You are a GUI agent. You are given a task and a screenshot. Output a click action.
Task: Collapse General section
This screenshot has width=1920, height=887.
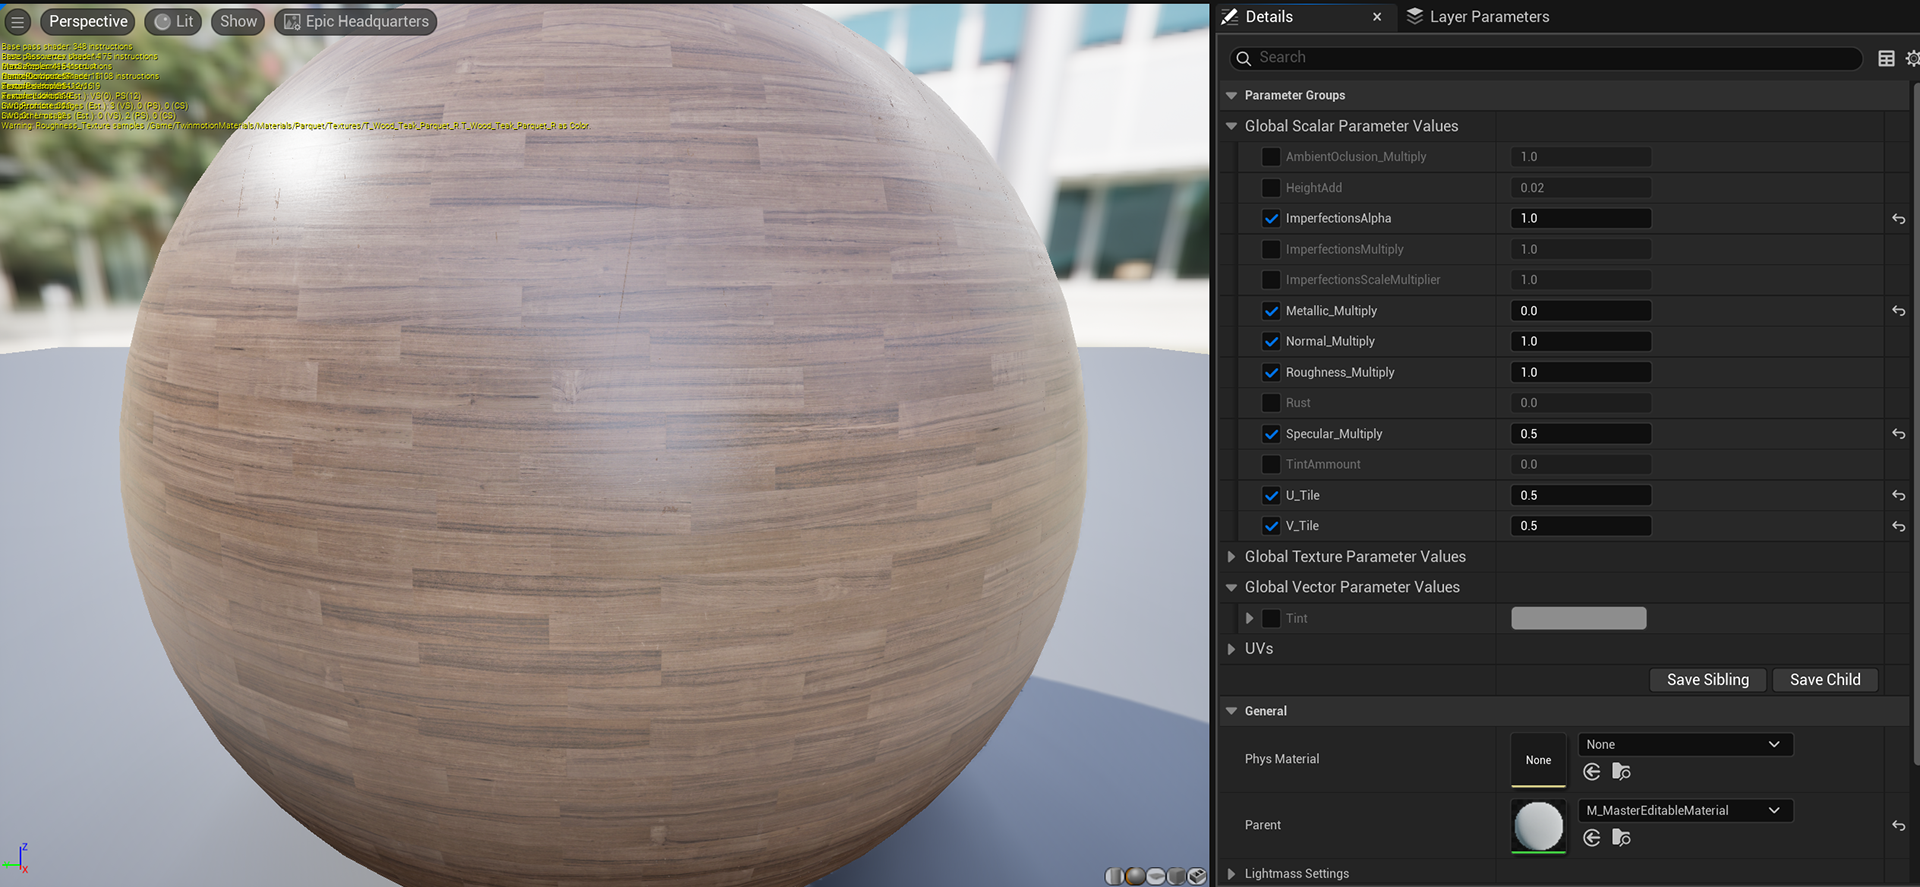[1232, 711]
